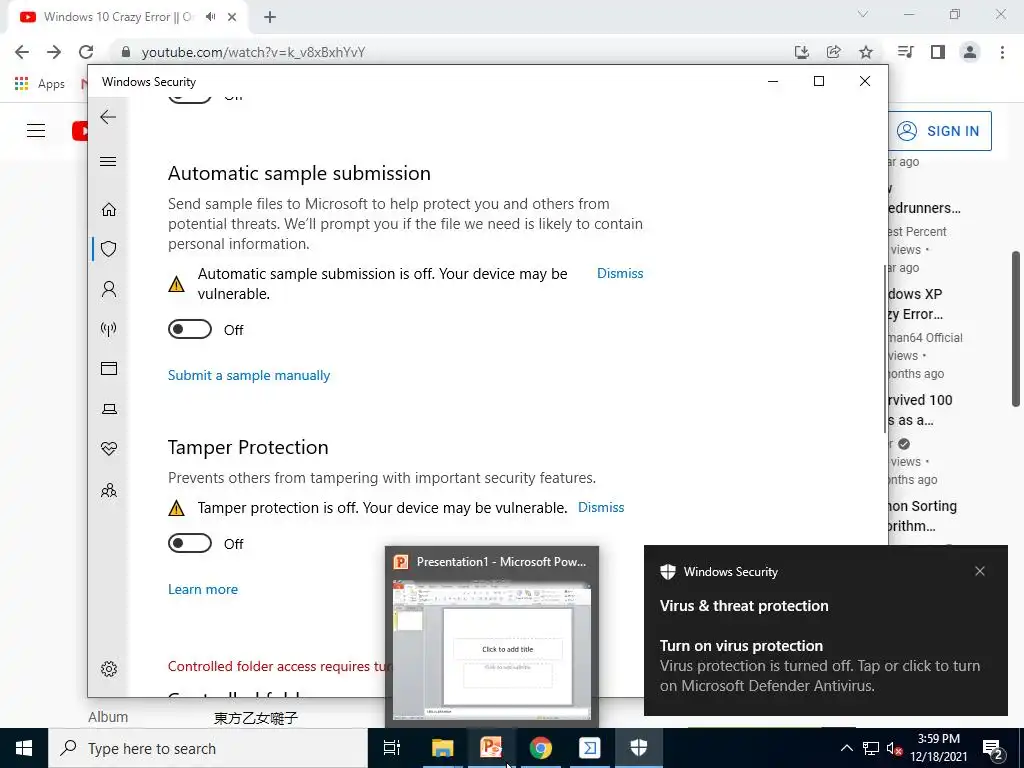
Task: Open Home in Windows Security sidebar
Action: click(108, 210)
